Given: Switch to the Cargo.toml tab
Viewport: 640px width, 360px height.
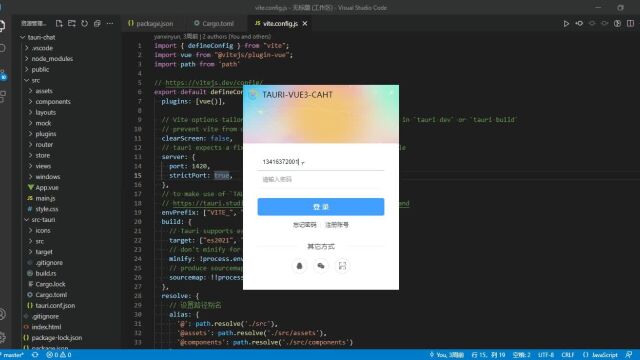Looking at the screenshot, I should (x=214, y=24).
